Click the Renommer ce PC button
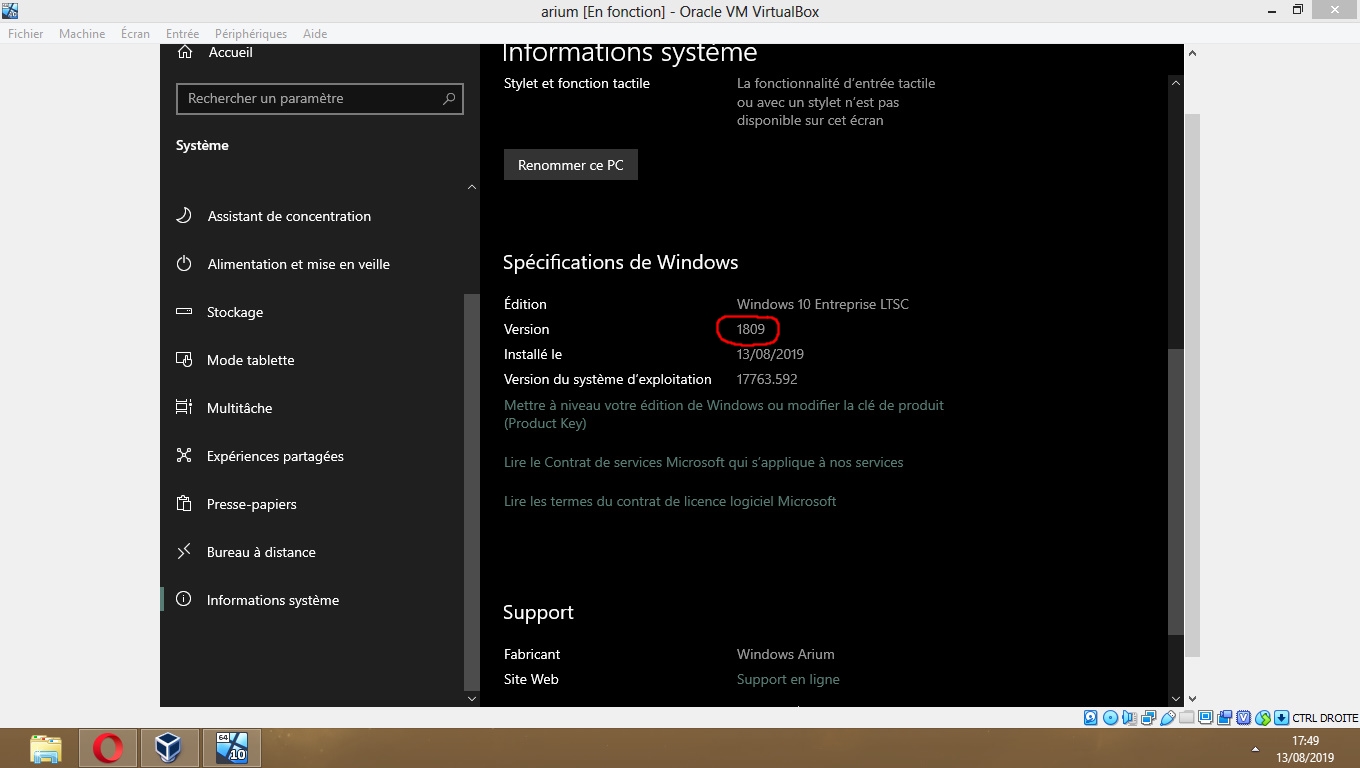This screenshot has height=768, width=1360. [x=570, y=165]
